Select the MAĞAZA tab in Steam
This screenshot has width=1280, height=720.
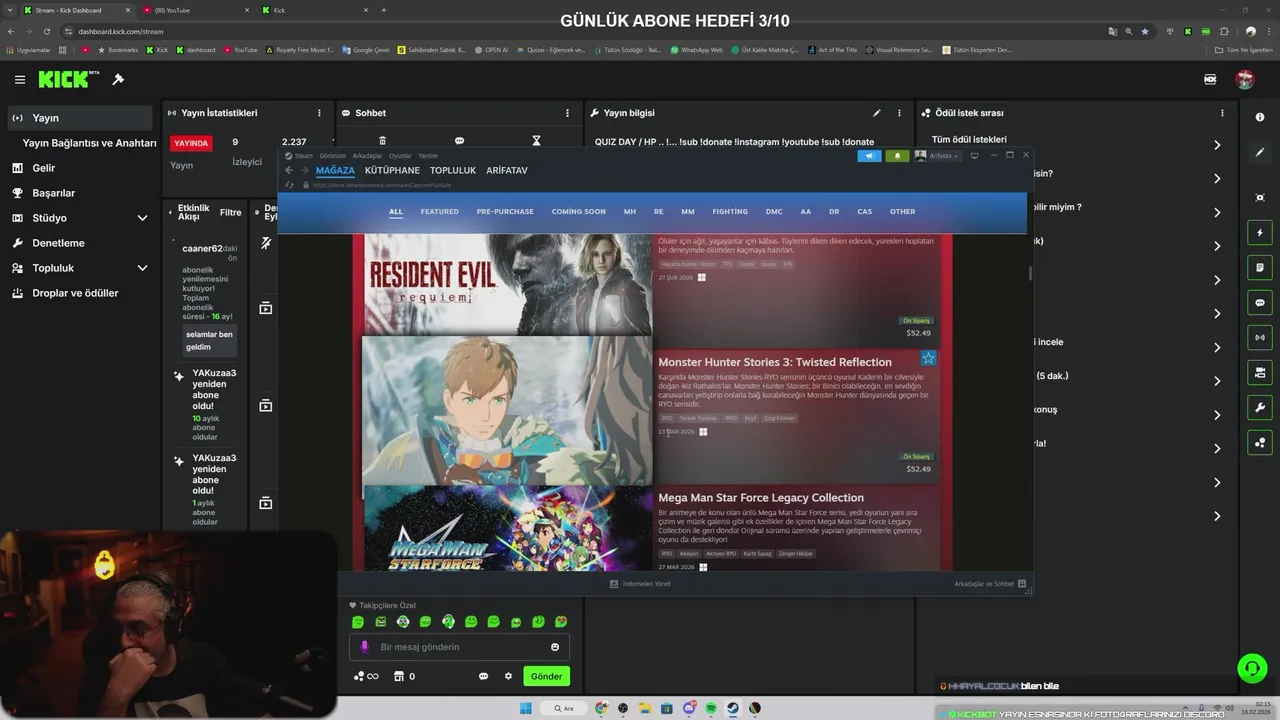[x=335, y=170]
